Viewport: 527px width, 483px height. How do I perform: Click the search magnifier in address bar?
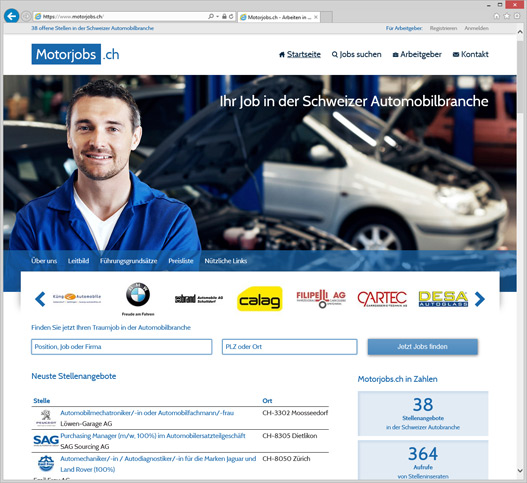click(x=211, y=16)
